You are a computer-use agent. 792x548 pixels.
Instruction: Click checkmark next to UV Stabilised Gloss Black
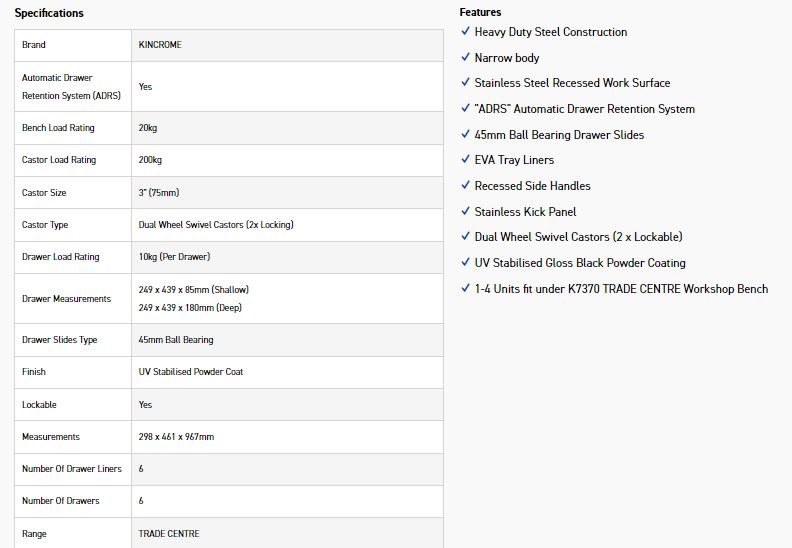(465, 262)
